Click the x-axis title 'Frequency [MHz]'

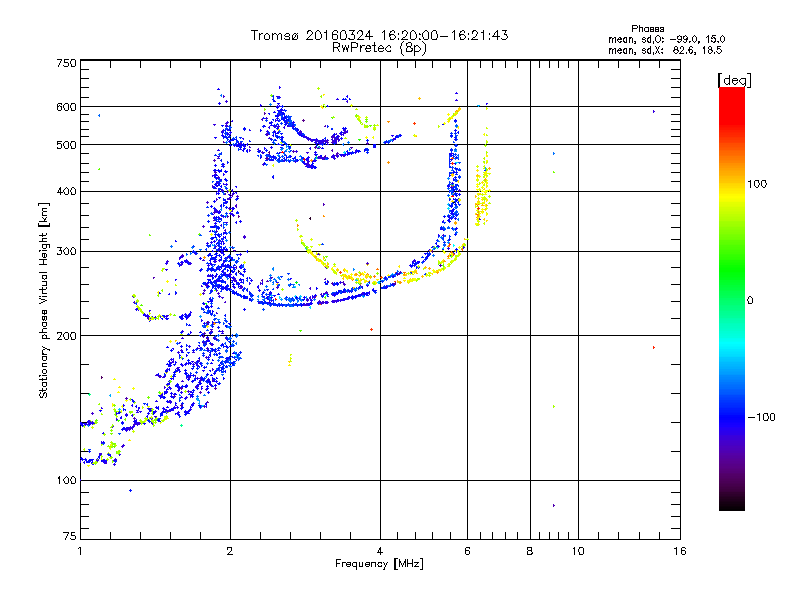point(379,564)
